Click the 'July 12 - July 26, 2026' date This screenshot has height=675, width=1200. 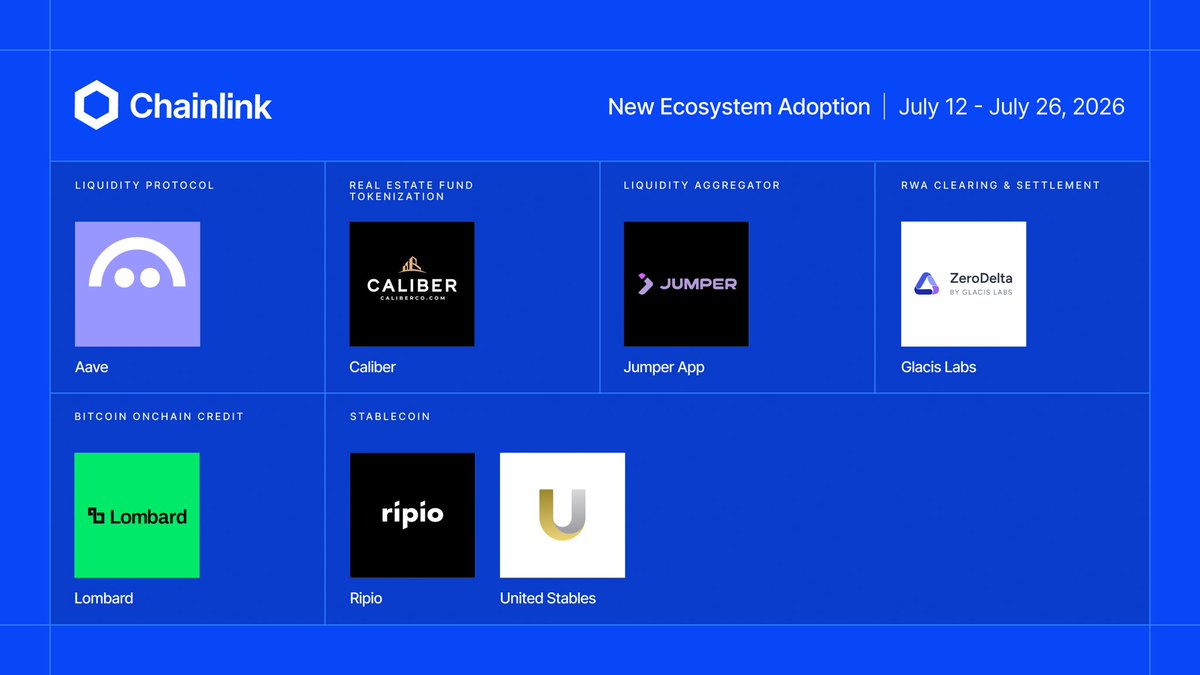[1012, 107]
